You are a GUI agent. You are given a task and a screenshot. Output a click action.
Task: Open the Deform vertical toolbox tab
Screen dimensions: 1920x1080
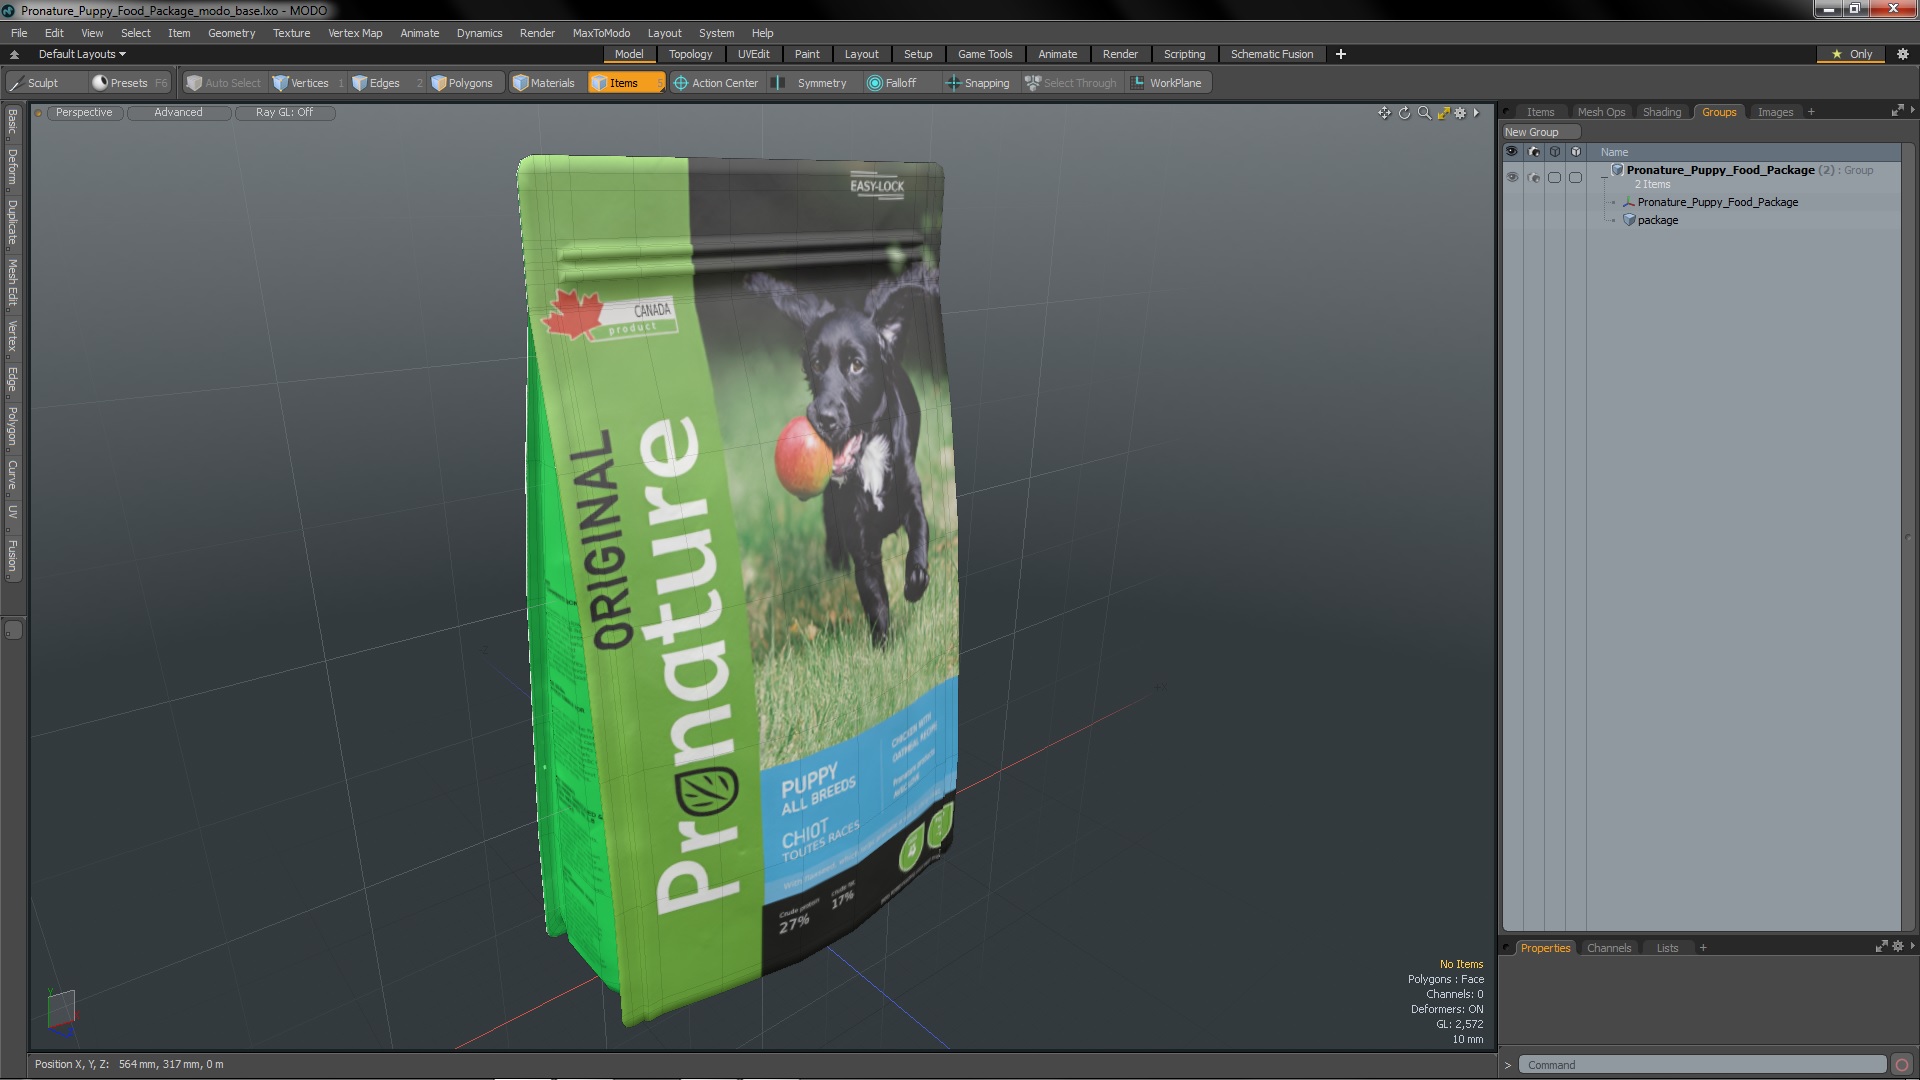[x=12, y=168]
